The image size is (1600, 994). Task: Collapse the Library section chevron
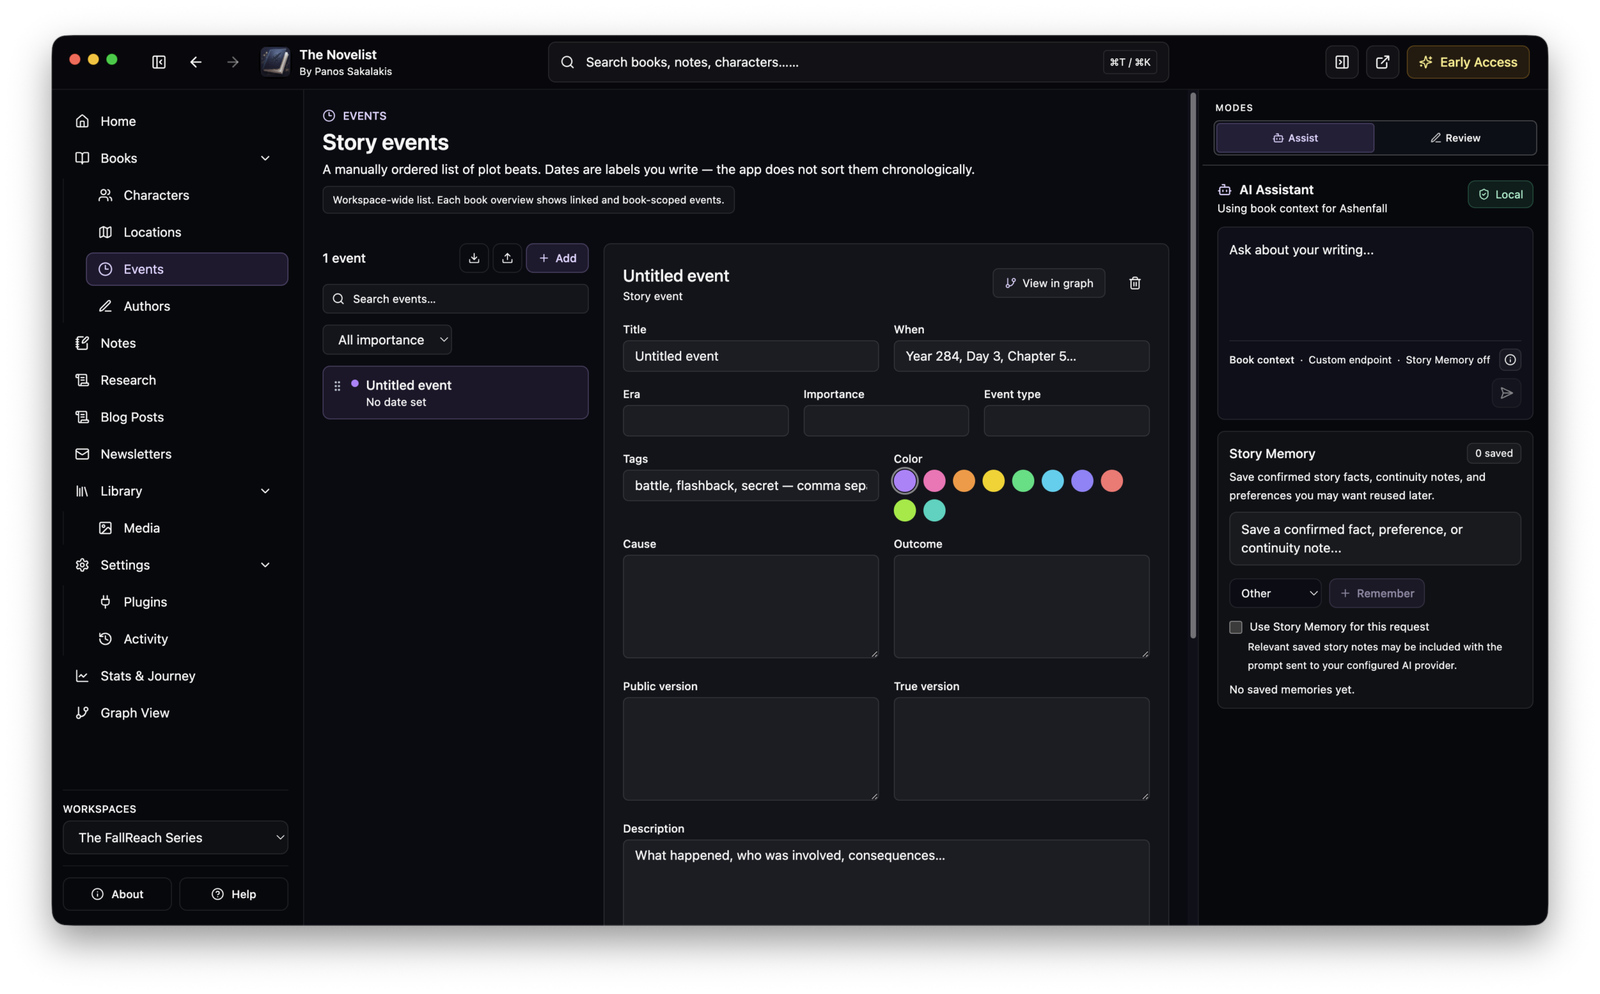pos(265,491)
